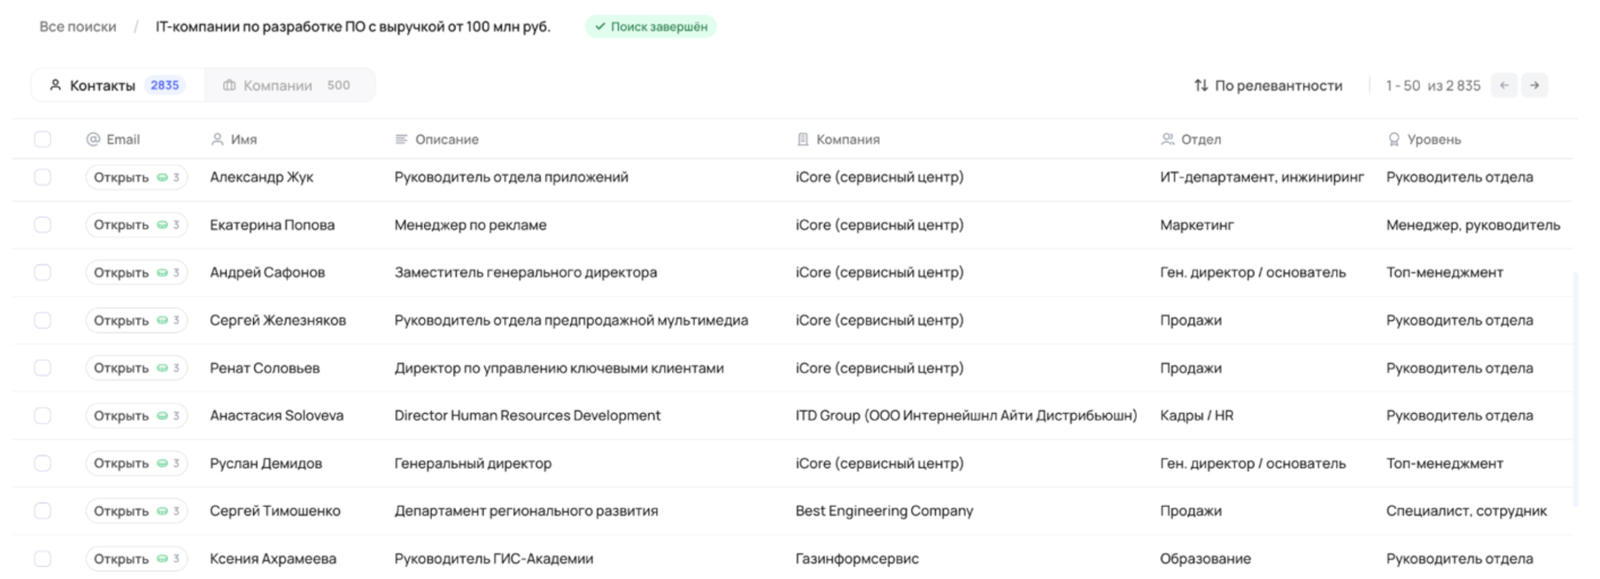Image resolution: width=1600 pixels, height=579 pixels.
Task: Click company Газинформсервис
Action: (x=857, y=559)
